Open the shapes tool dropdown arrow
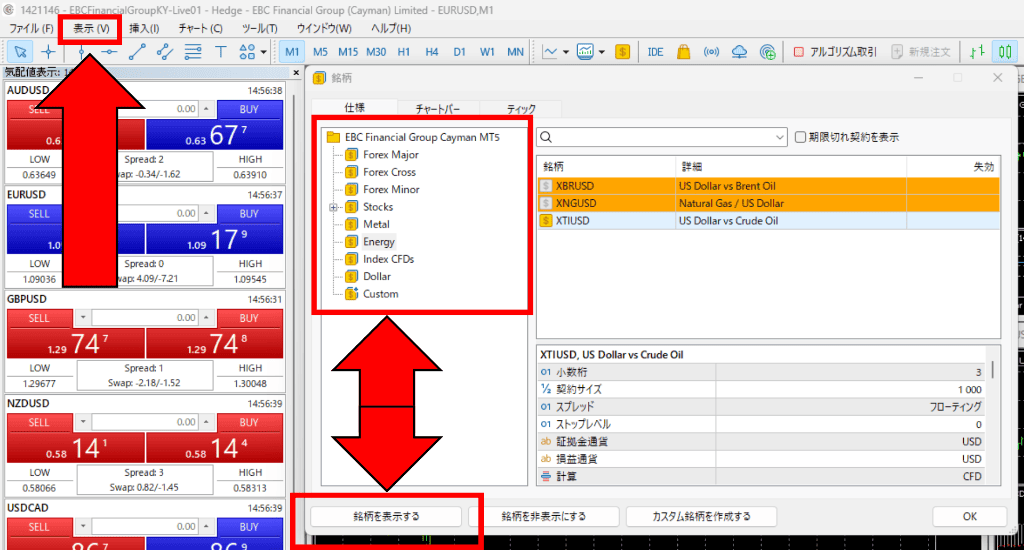The height and width of the screenshot is (553, 1024). (264, 52)
